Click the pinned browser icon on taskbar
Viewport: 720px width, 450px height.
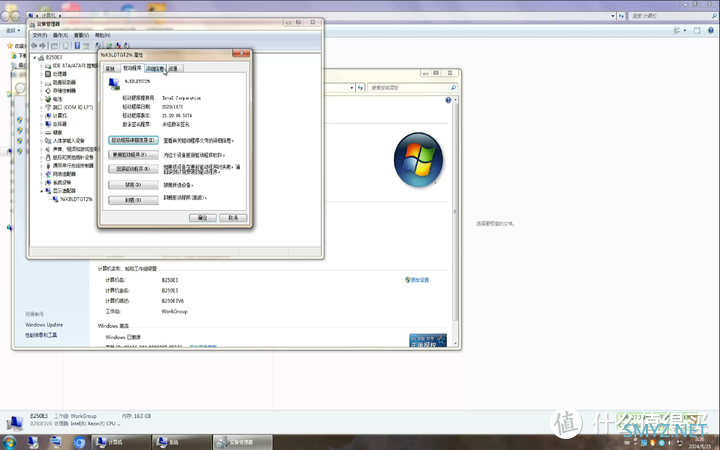tap(79, 442)
